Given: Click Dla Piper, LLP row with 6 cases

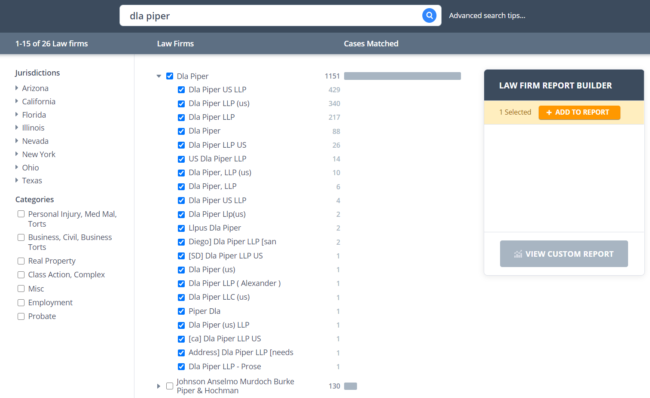Looking at the screenshot, I should click(212, 186).
